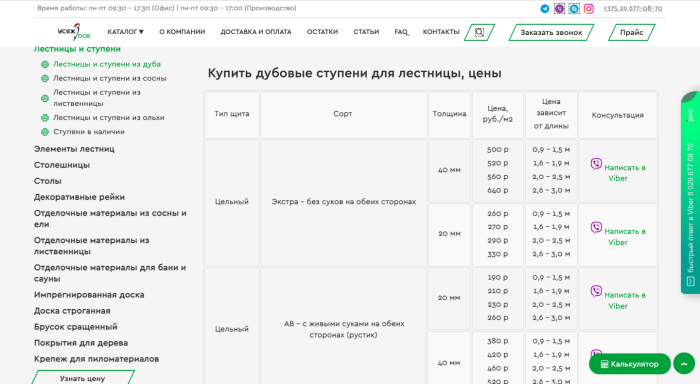700x384 pixels.
Task: Open the Крепеж для пиломатериалов category
Action: click(96, 359)
